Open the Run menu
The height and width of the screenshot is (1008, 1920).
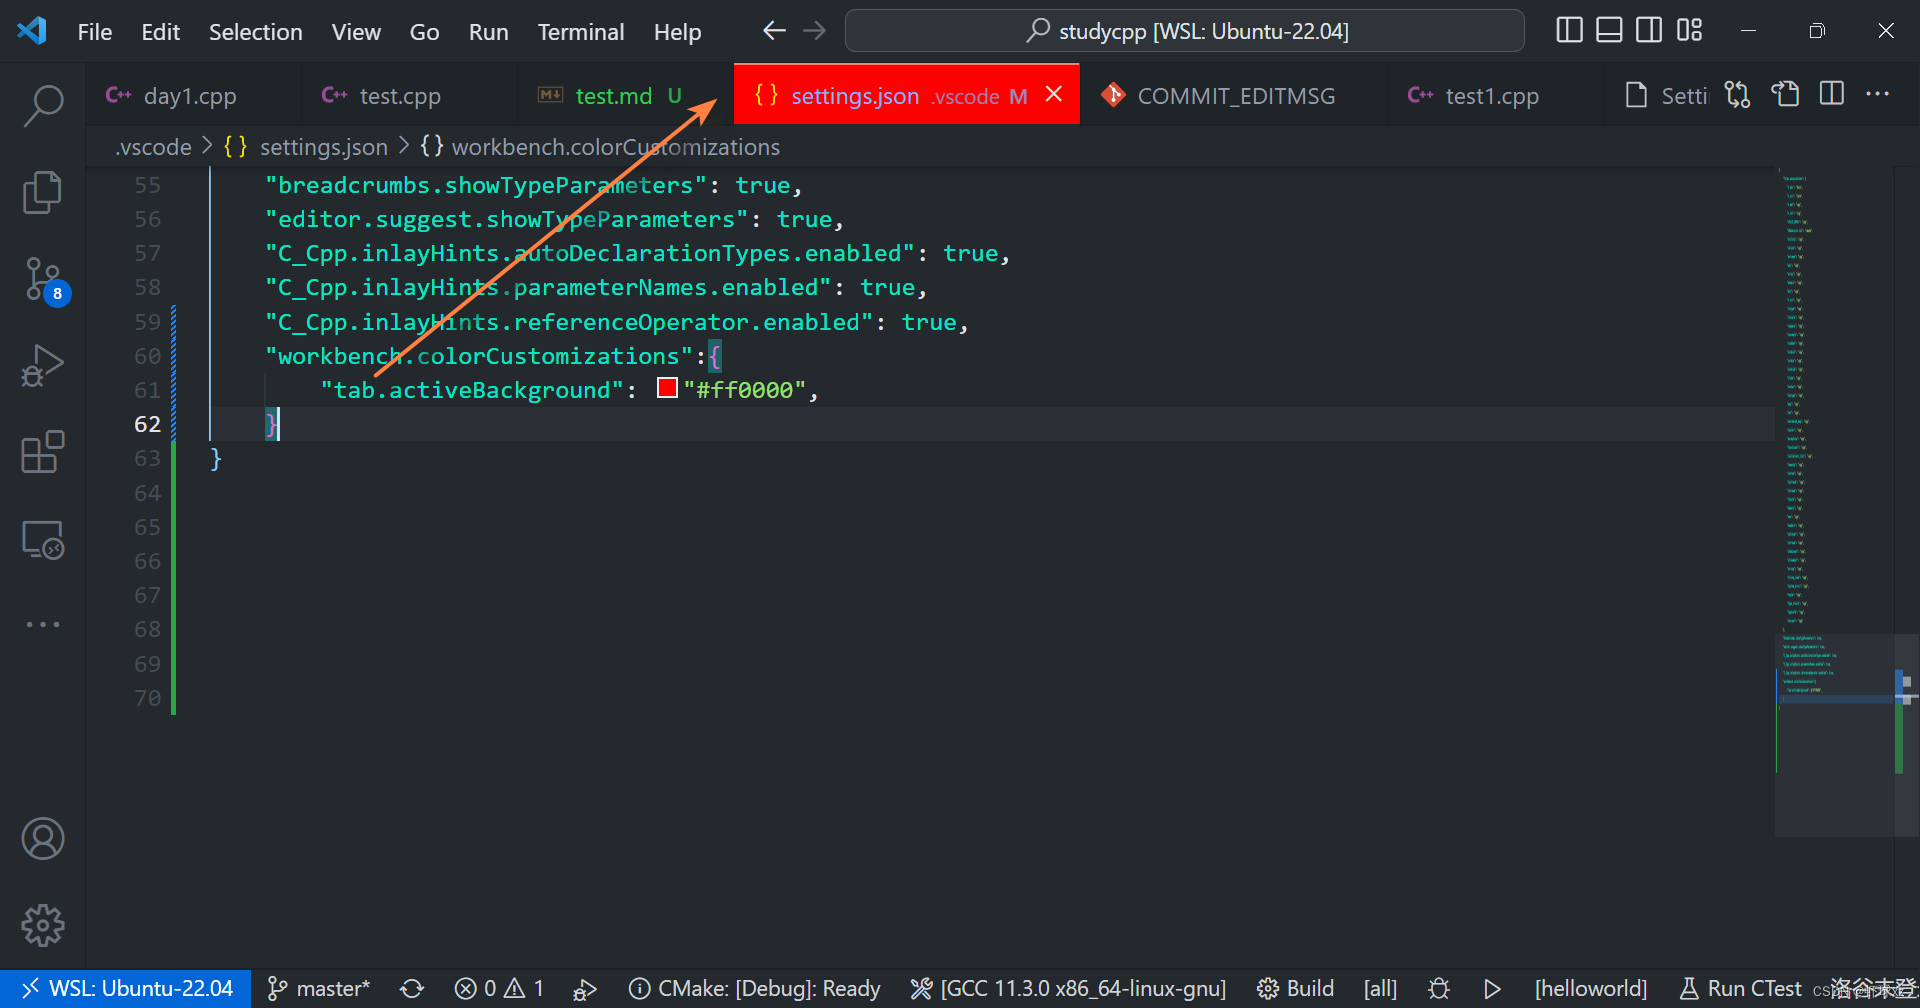coord(488,32)
